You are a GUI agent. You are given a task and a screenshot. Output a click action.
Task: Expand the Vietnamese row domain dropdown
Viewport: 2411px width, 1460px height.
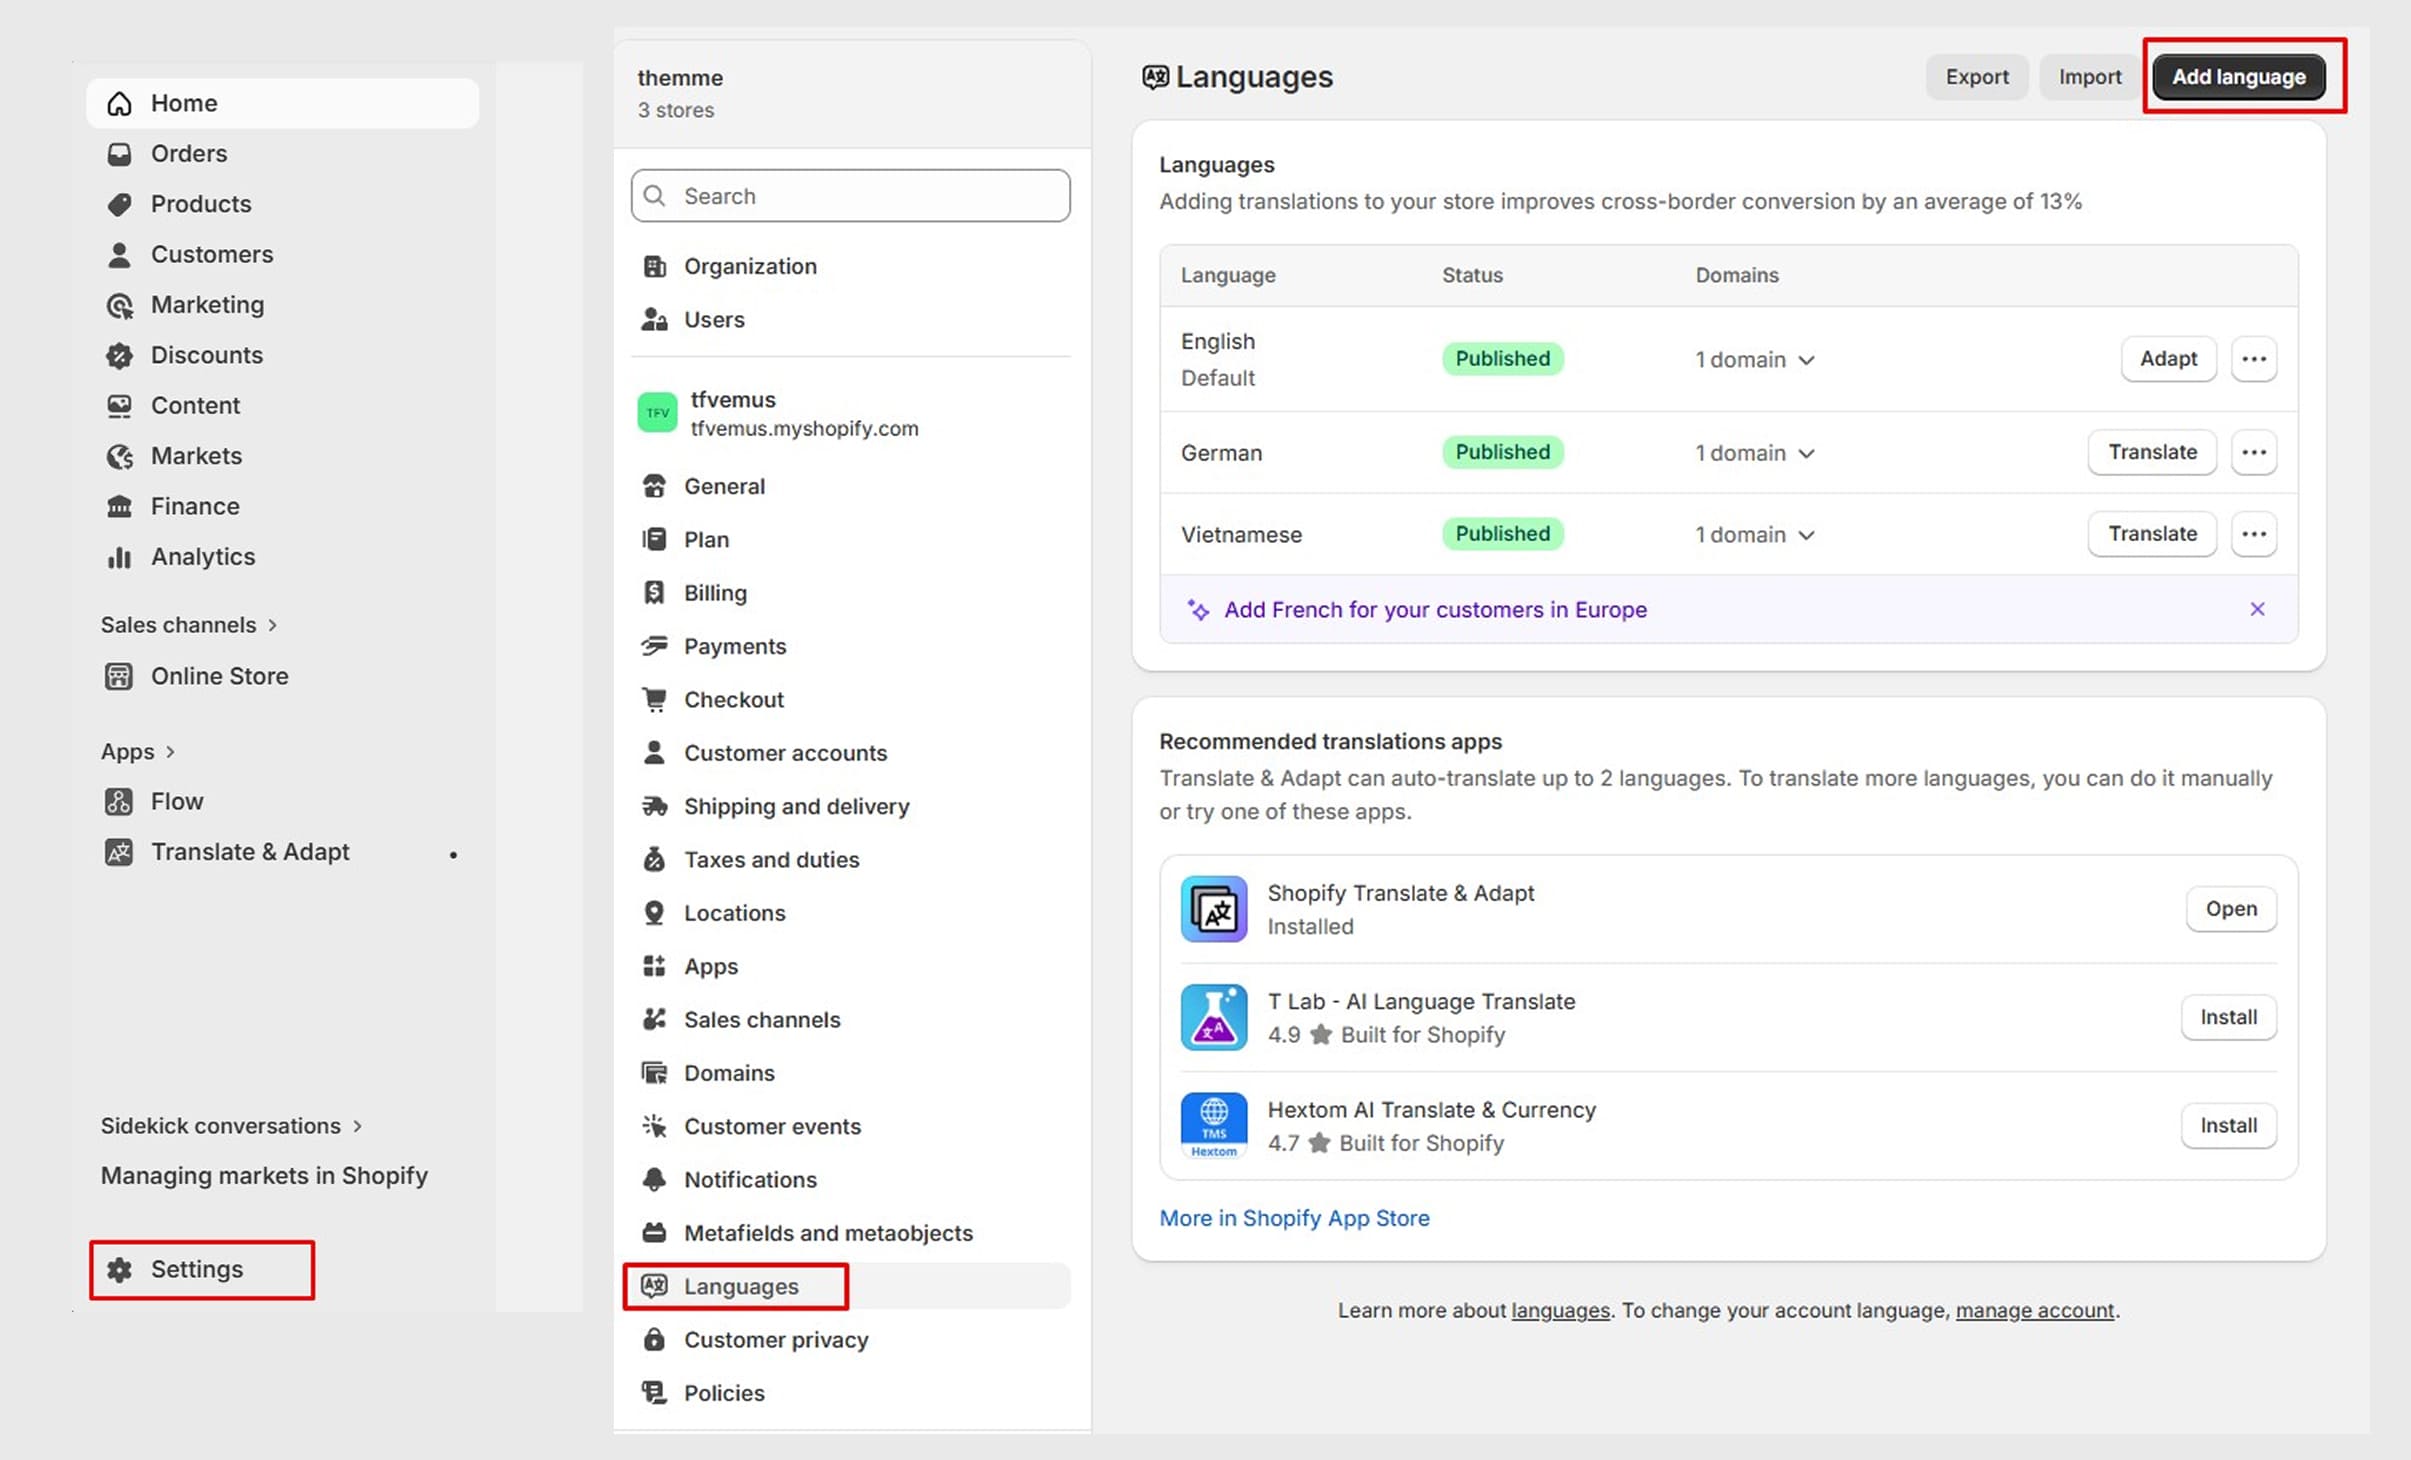pyautogui.click(x=1755, y=535)
